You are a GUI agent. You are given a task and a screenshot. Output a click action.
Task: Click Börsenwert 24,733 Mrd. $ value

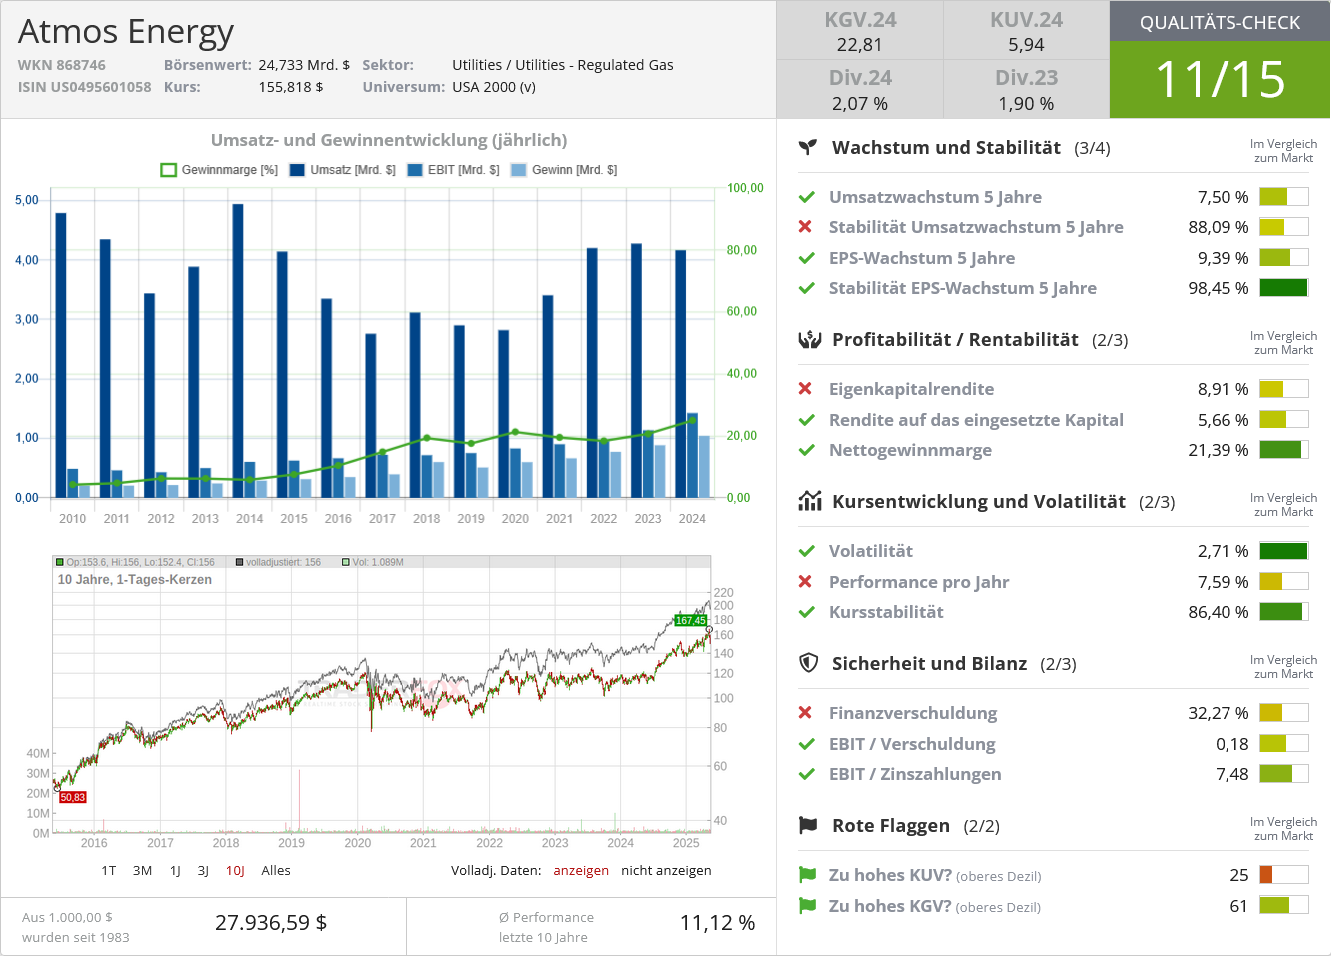(x=304, y=65)
